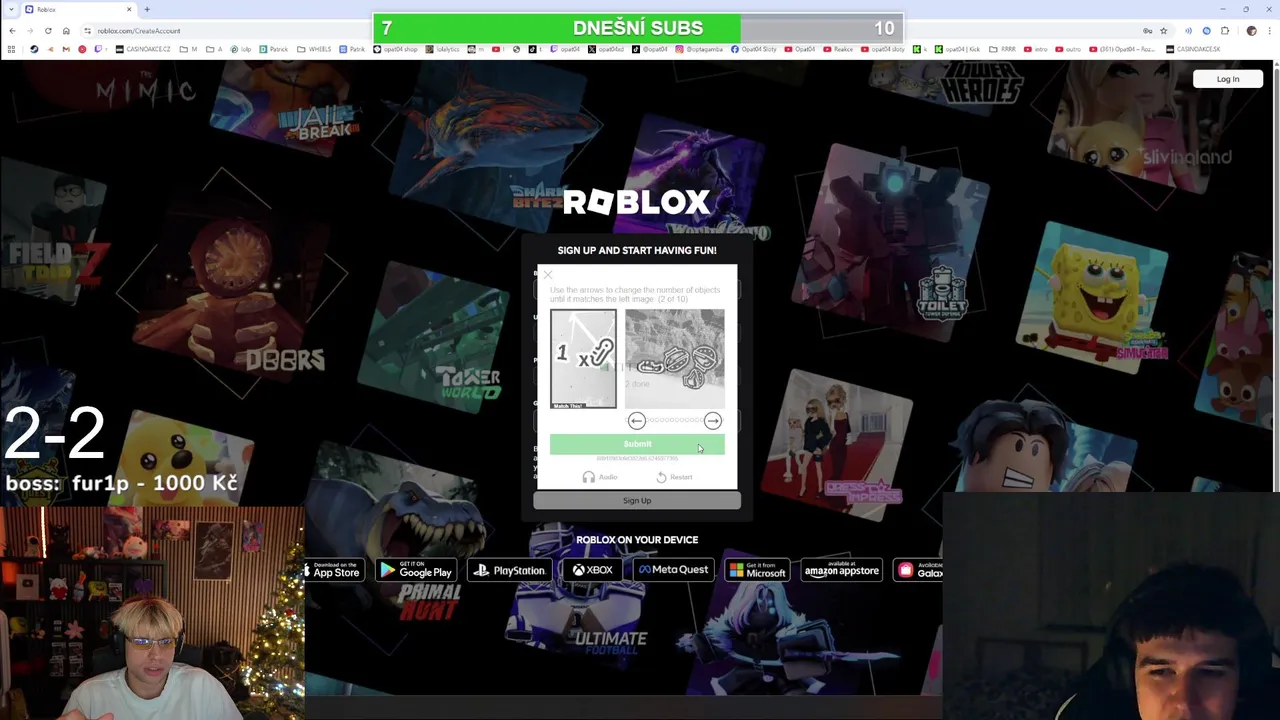Open the WHEELS bookmarks folder
The height and width of the screenshot is (720, 1280).
click(x=314, y=49)
